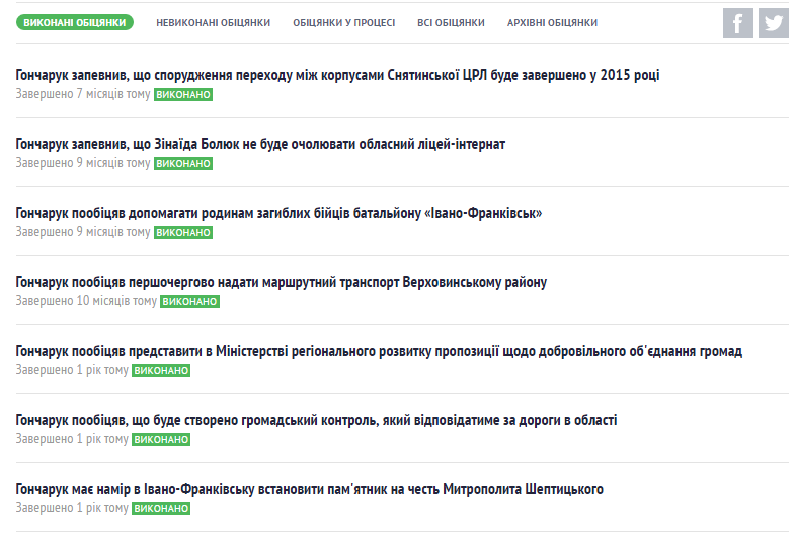Open the Обіцянки у процесі tab
795x537 pixels.
pos(344,22)
